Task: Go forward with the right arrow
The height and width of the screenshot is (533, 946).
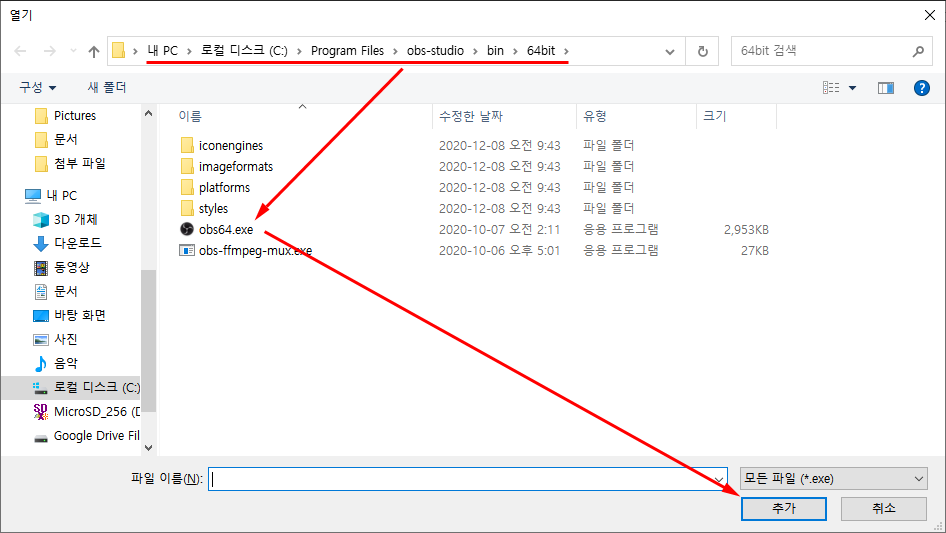Action: (50, 51)
